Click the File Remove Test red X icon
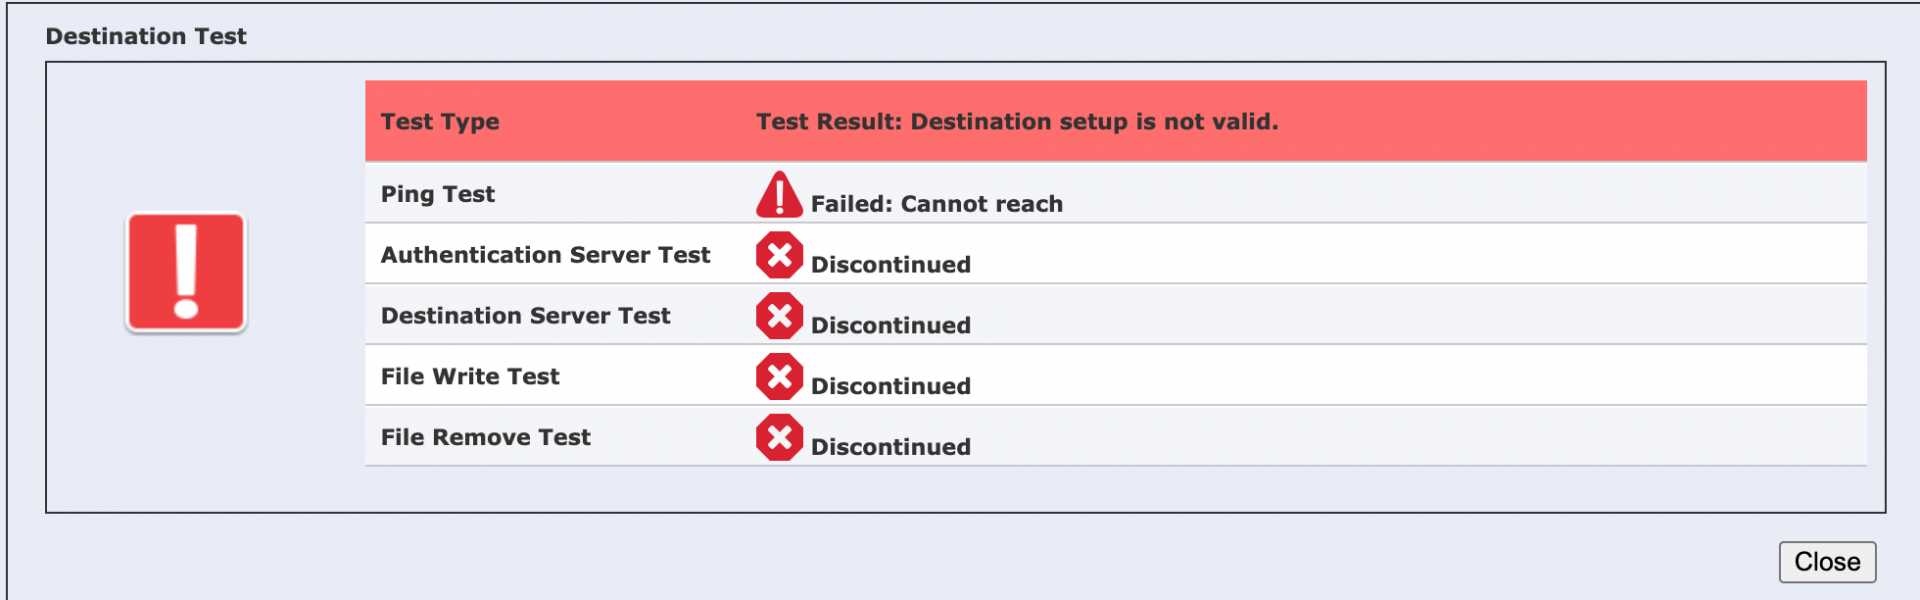This screenshot has height=600, width=1920. [779, 438]
